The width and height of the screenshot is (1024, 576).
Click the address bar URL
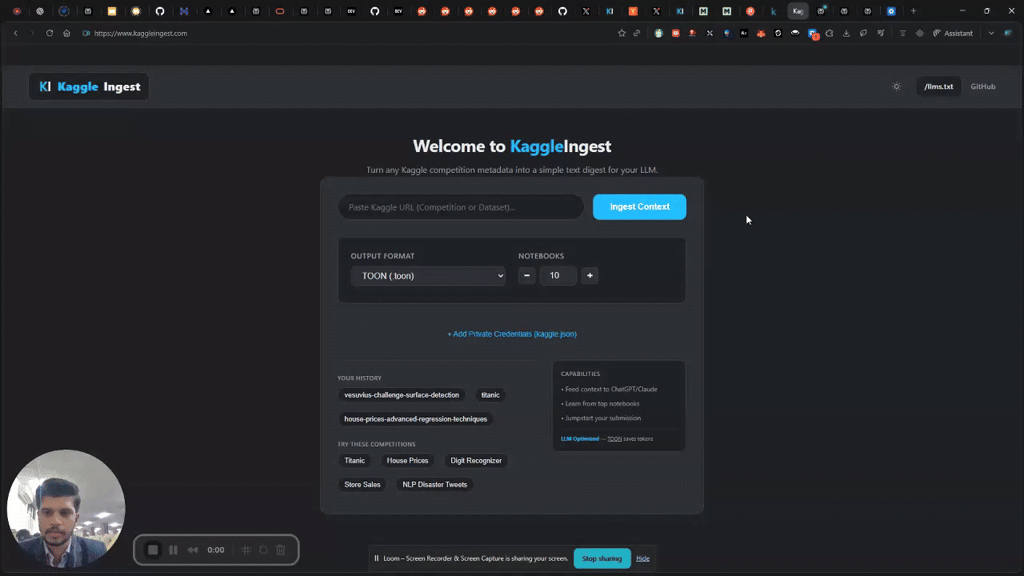coord(140,33)
